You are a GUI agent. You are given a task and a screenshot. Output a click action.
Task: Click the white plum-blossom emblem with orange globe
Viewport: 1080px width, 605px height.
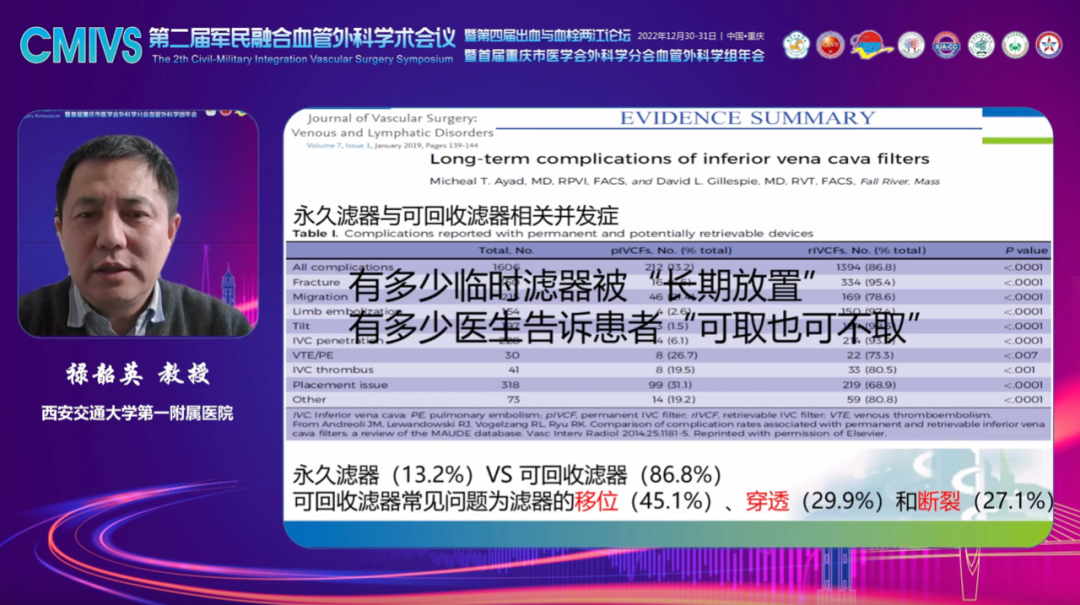[796, 45]
